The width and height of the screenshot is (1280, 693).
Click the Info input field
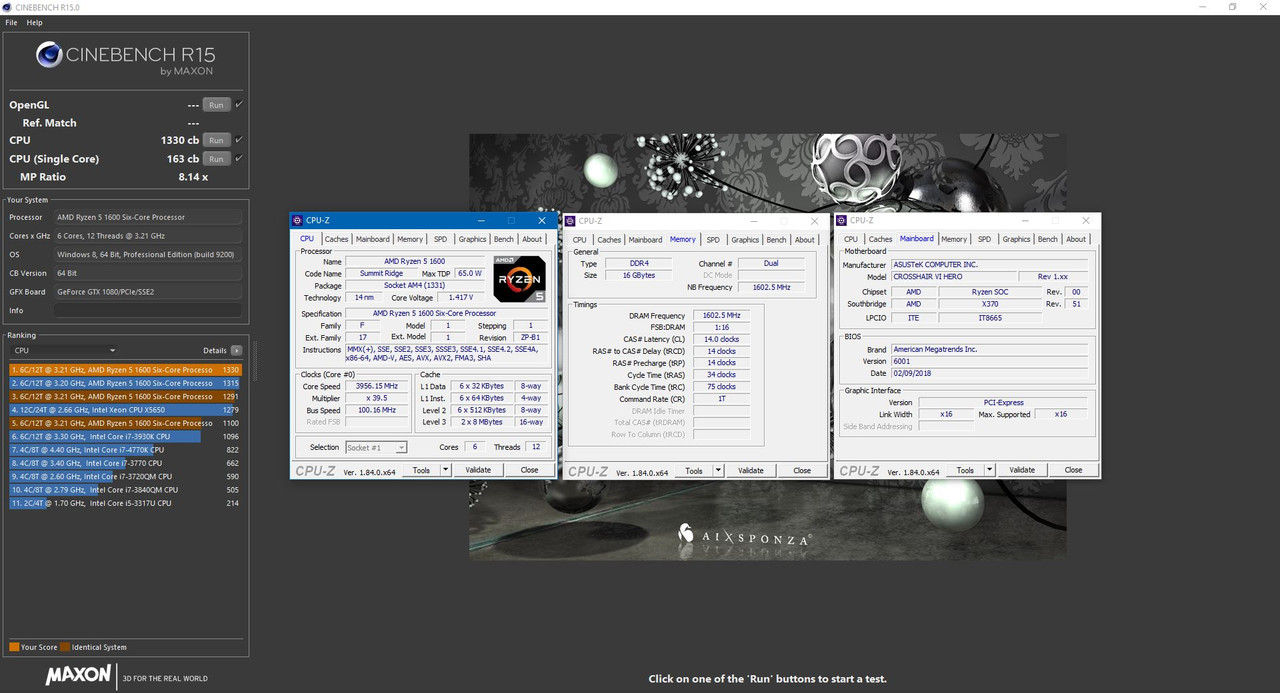[x=148, y=310]
